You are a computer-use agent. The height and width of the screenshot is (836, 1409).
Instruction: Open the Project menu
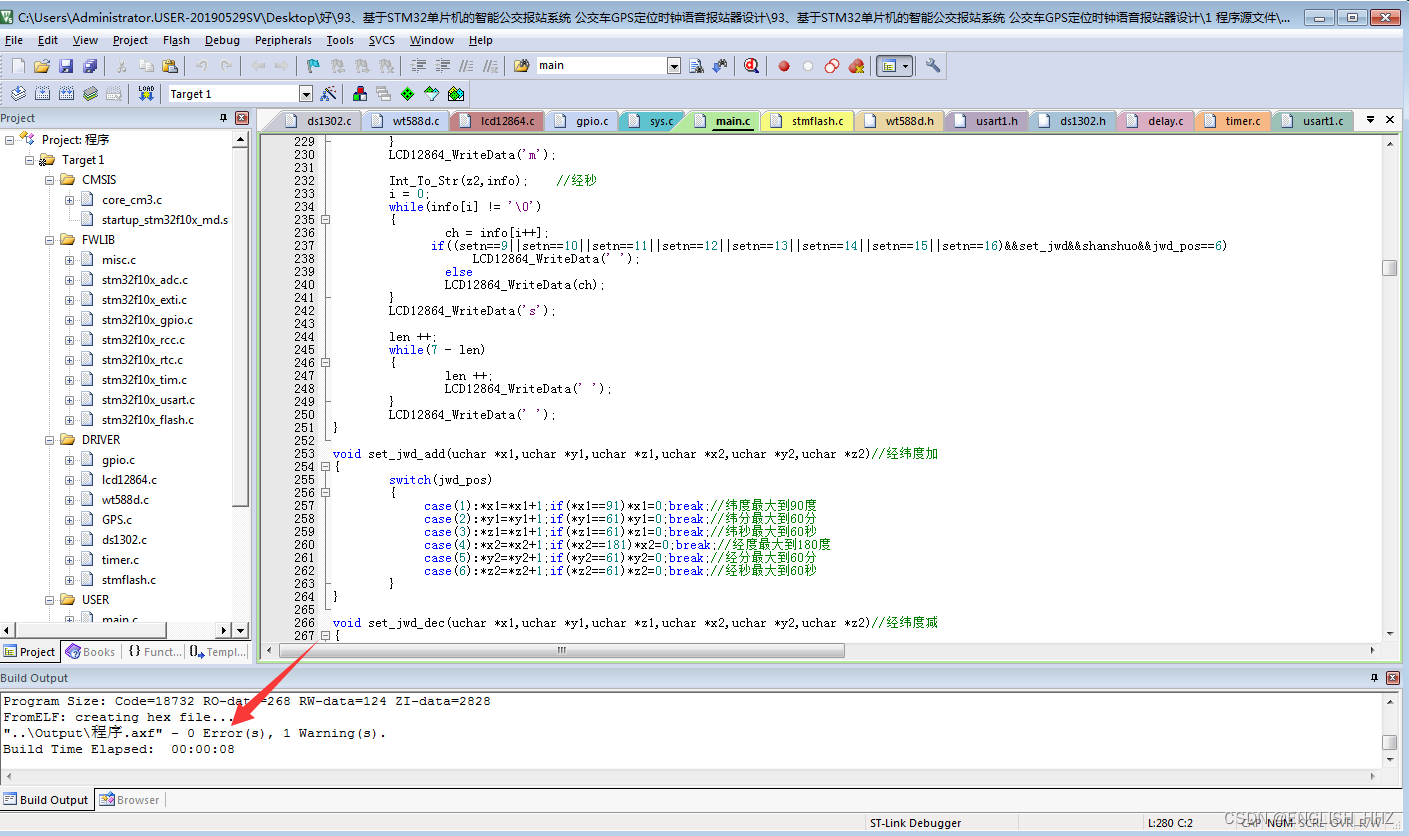130,40
